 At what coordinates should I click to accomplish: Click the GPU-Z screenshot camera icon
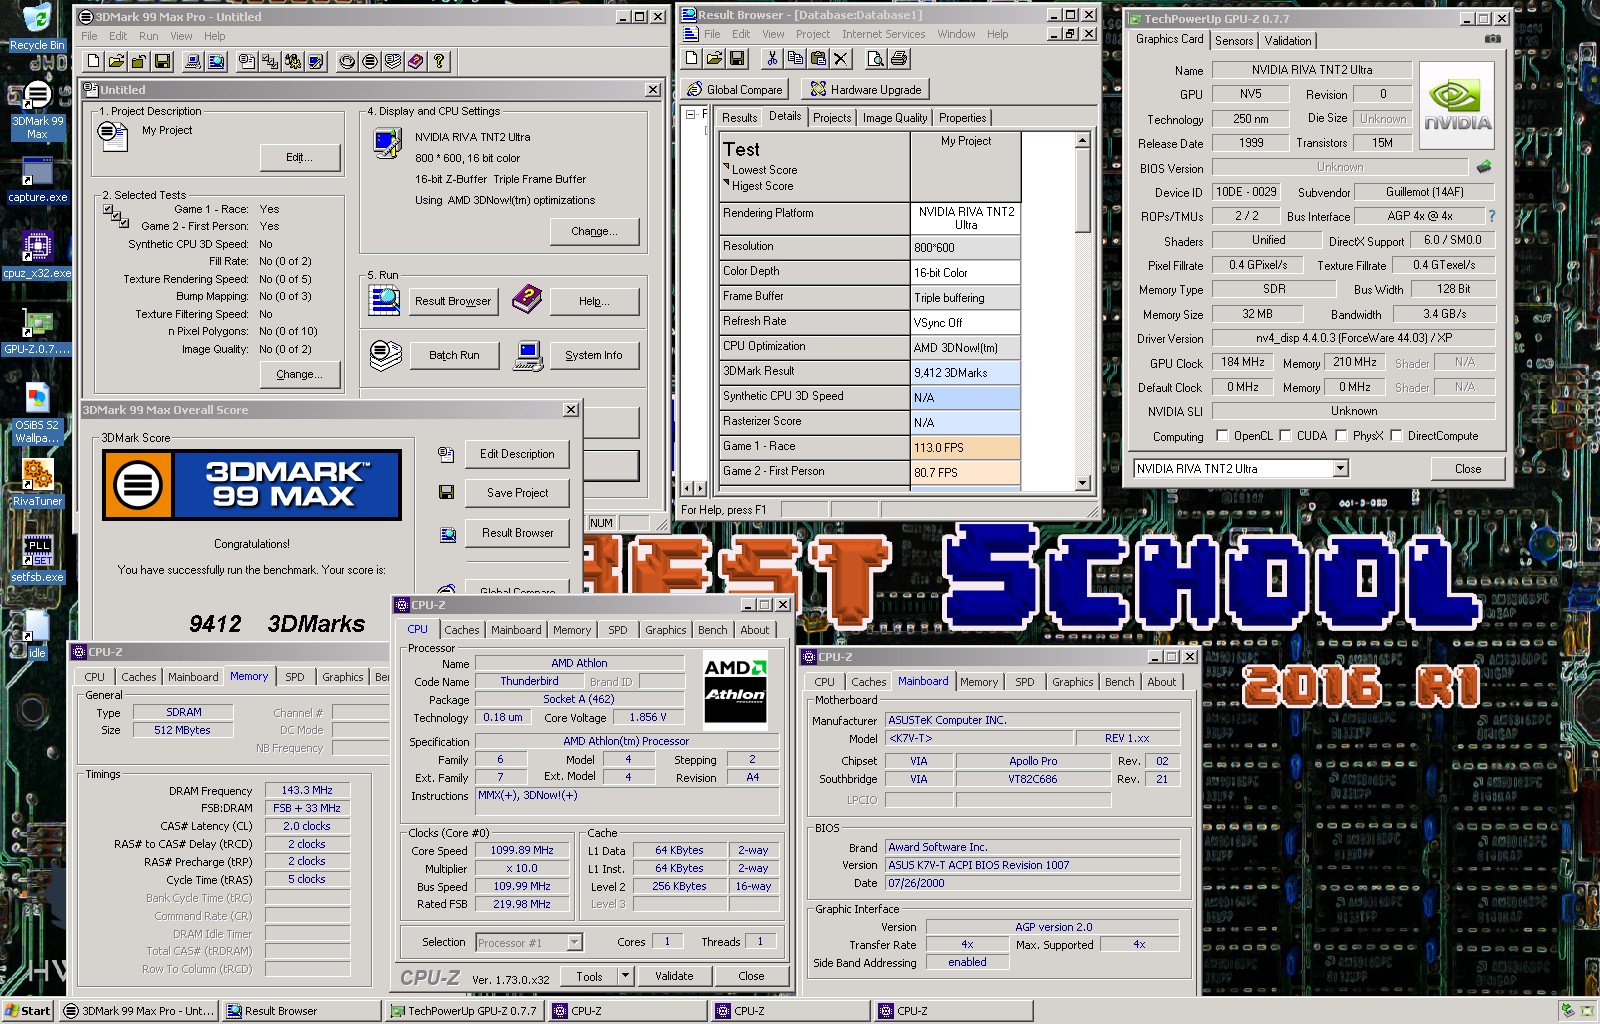1493,39
